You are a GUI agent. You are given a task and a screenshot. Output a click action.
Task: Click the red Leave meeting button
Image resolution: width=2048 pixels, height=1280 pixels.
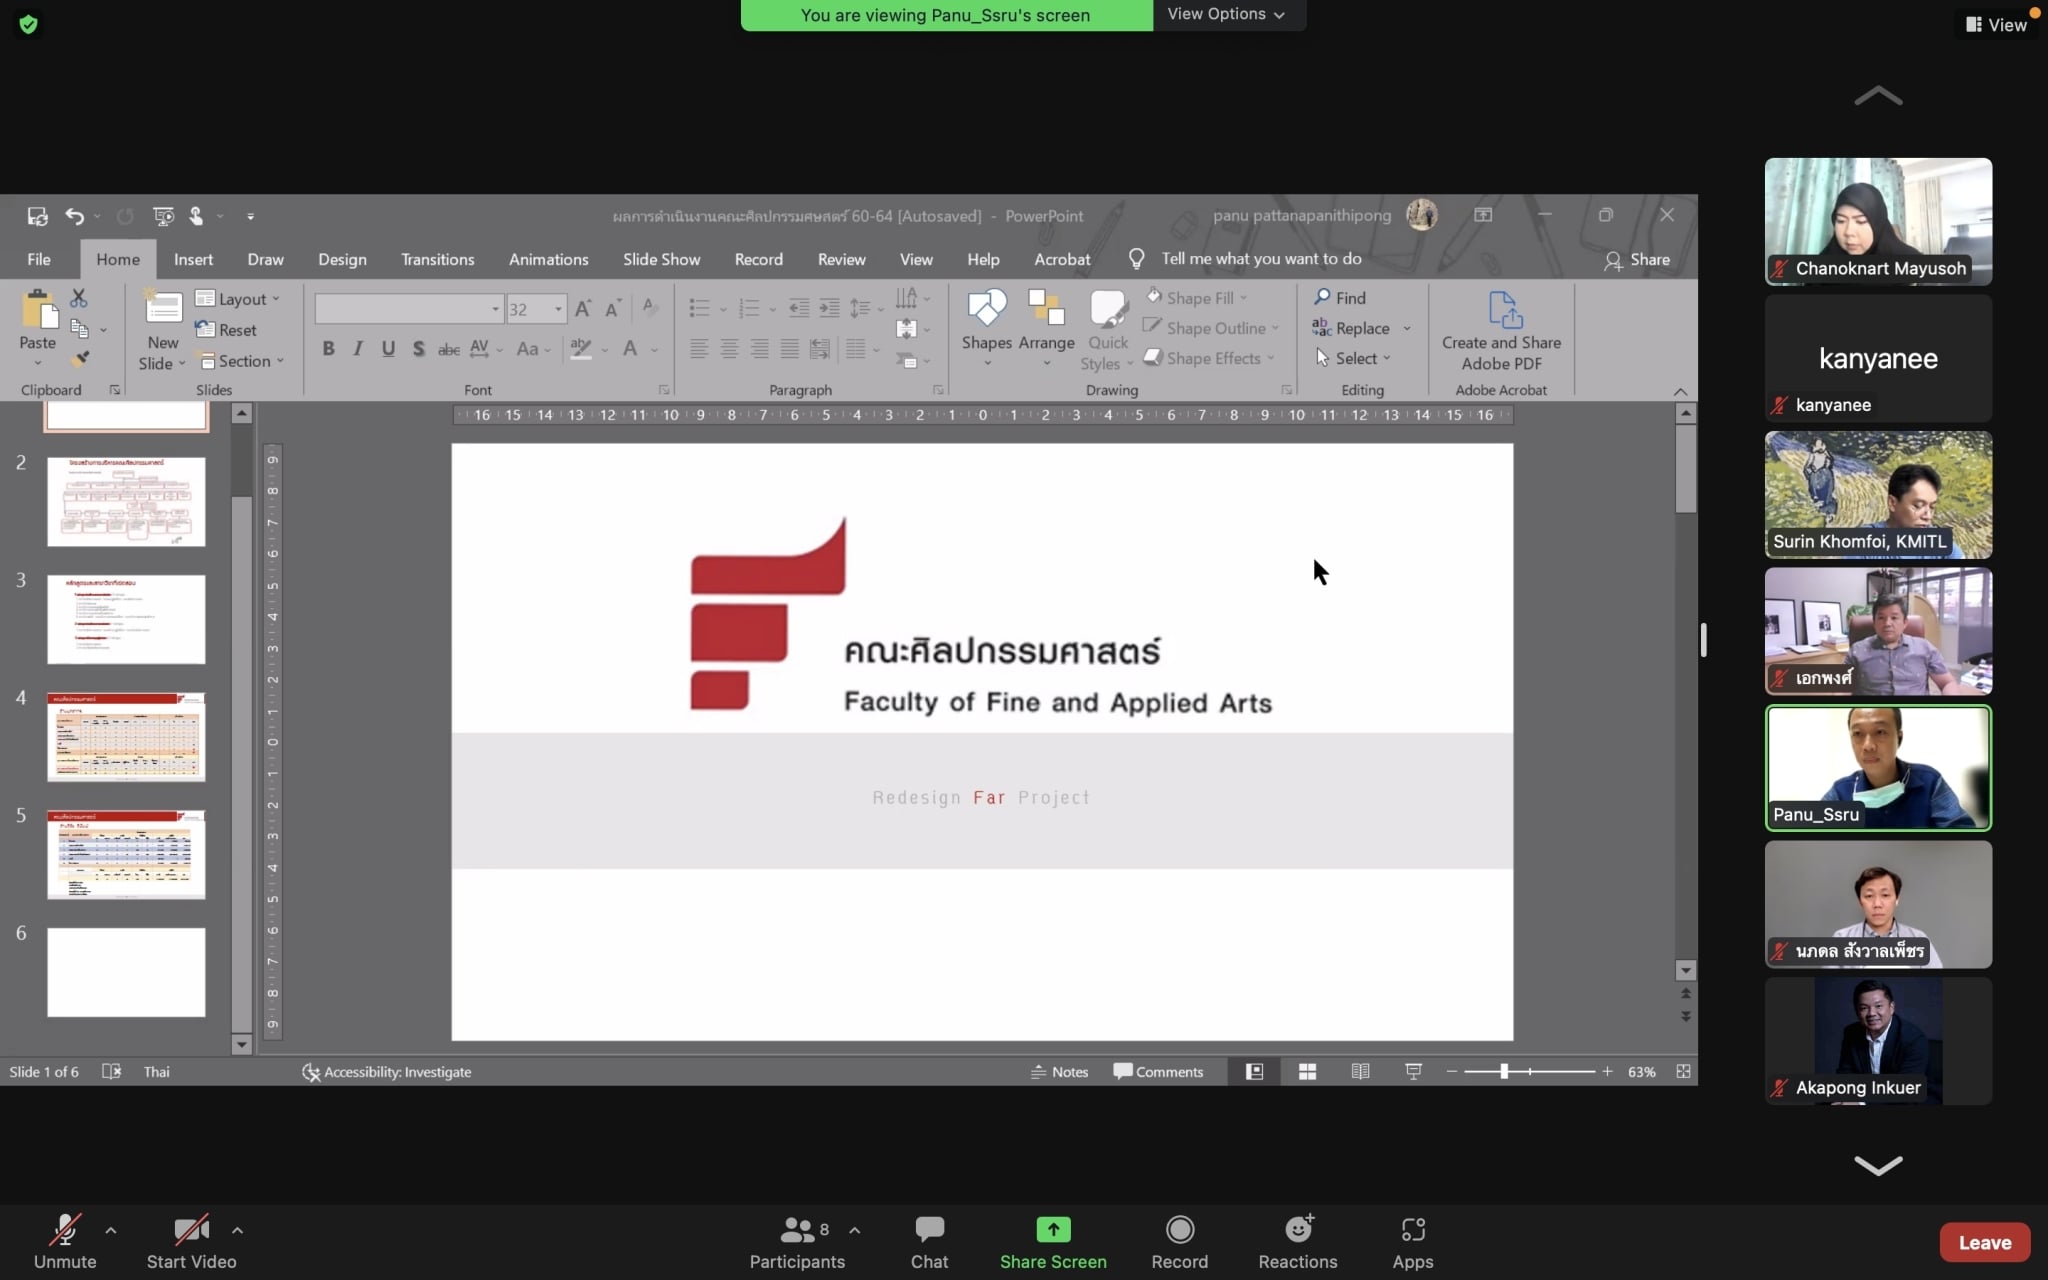pyautogui.click(x=1984, y=1242)
